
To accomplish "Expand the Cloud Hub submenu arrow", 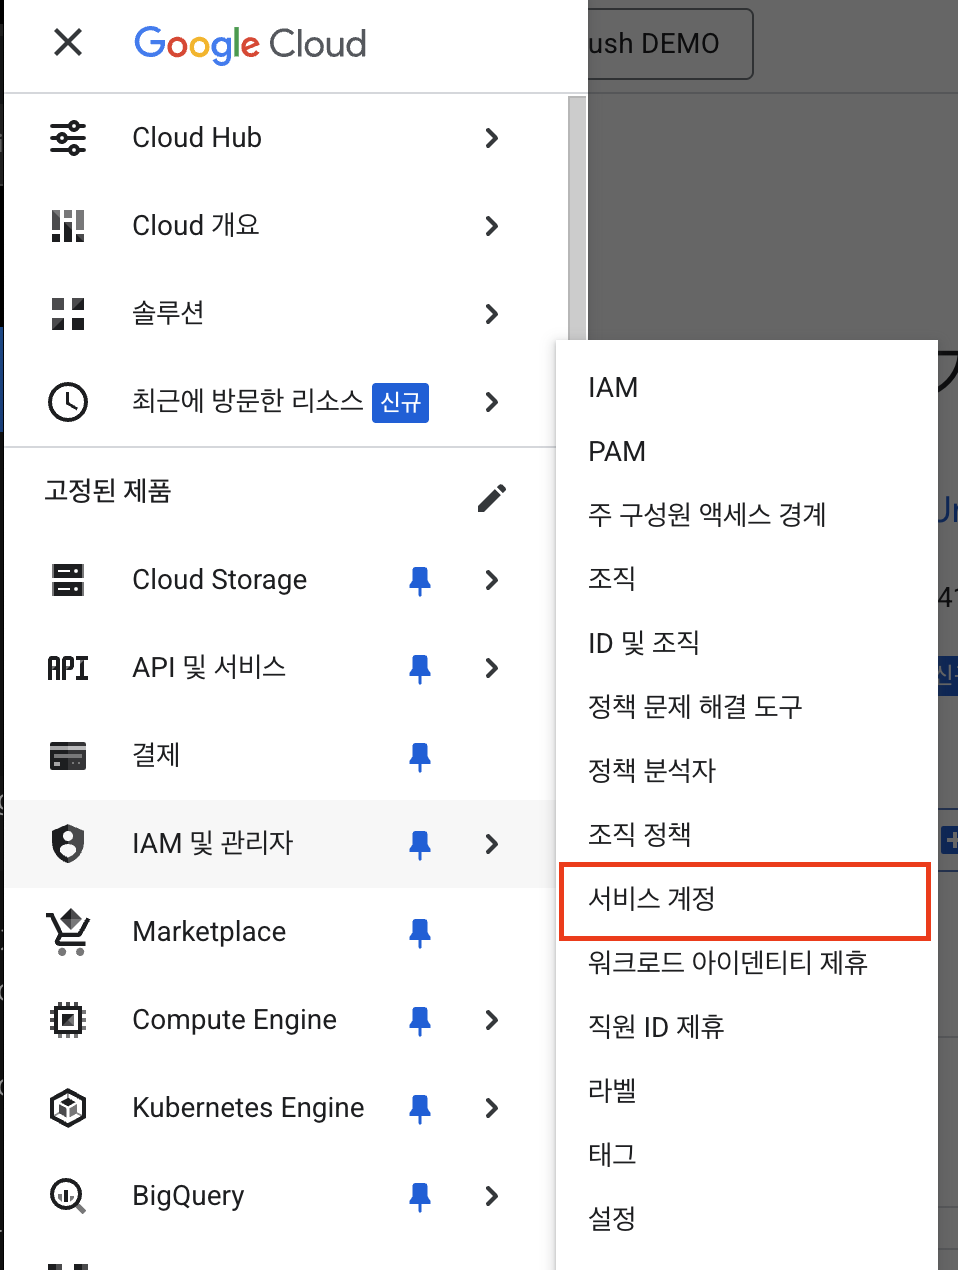I will [491, 138].
